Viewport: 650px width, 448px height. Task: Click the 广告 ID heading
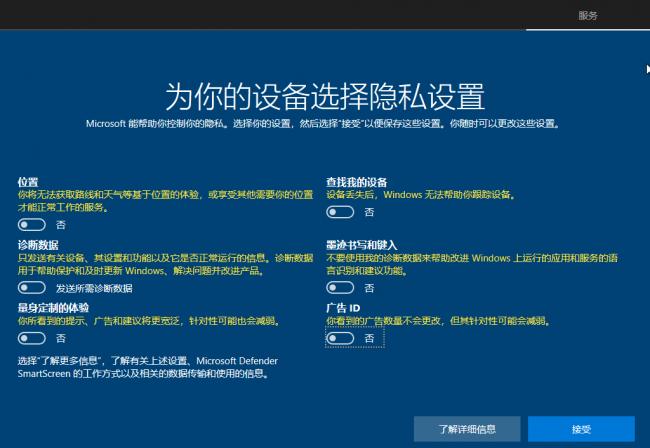click(x=343, y=308)
